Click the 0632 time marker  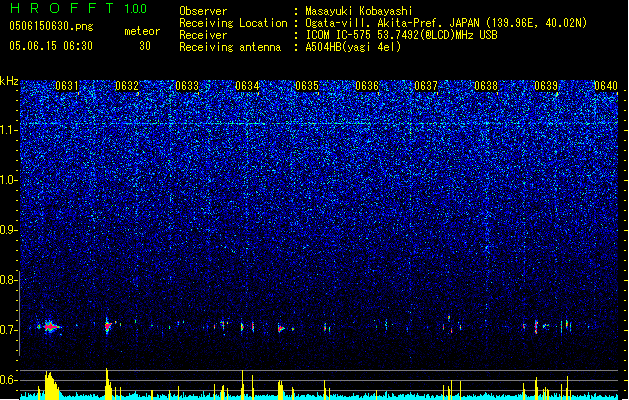pos(127,86)
